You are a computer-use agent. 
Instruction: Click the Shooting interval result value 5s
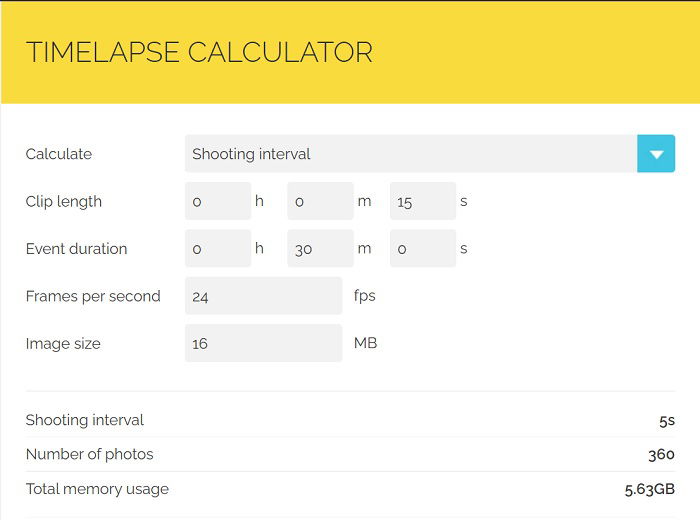coord(667,420)
